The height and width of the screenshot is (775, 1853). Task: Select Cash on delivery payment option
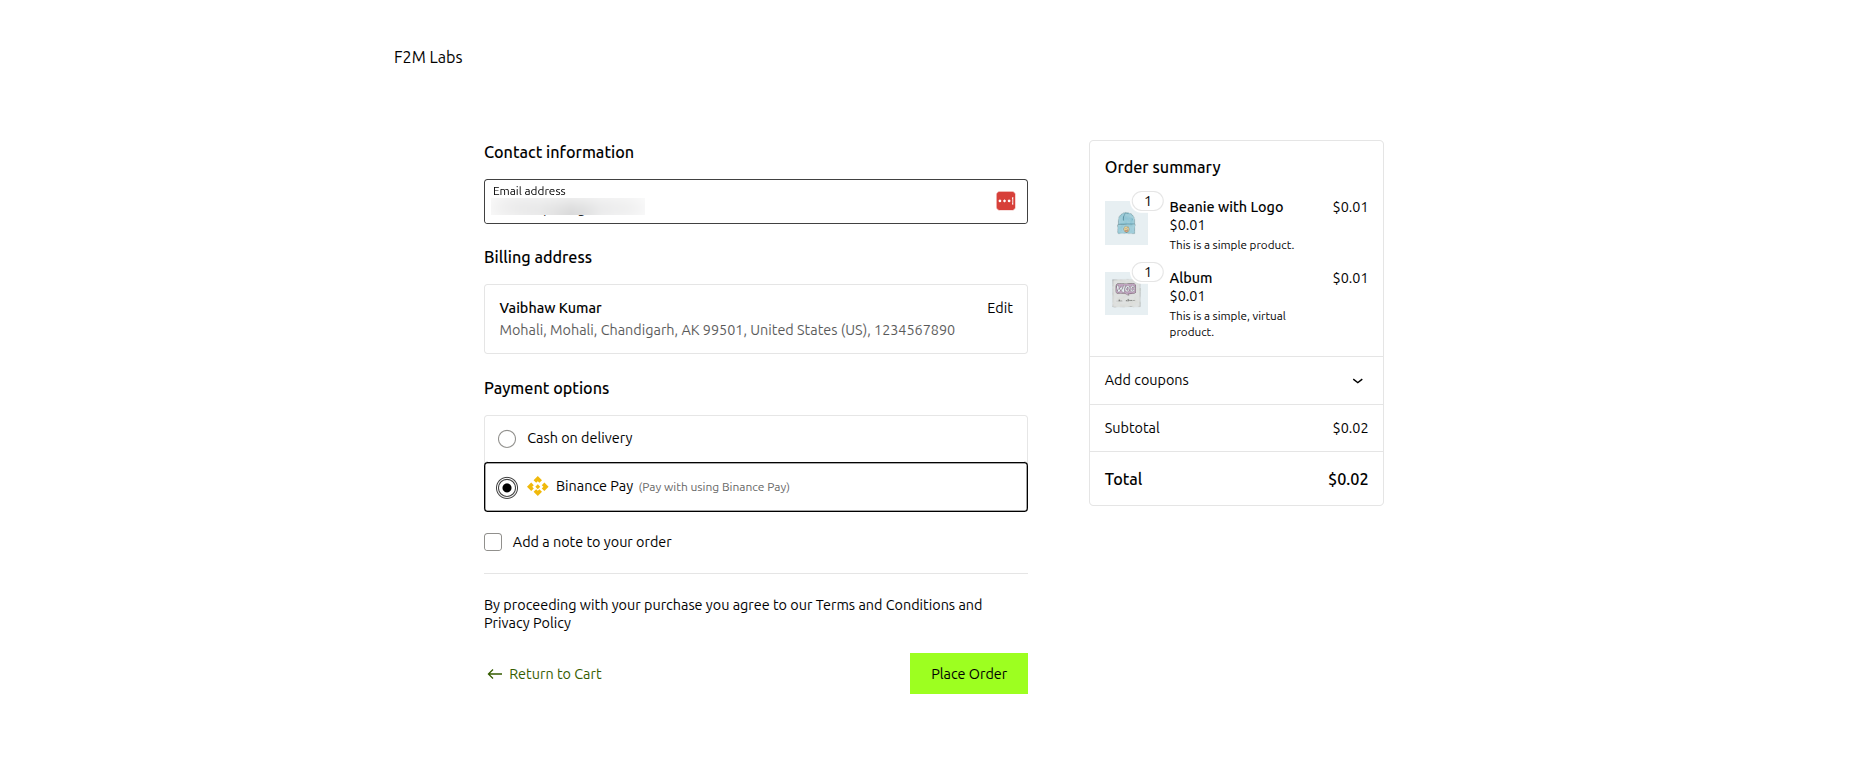pos(507,439)
